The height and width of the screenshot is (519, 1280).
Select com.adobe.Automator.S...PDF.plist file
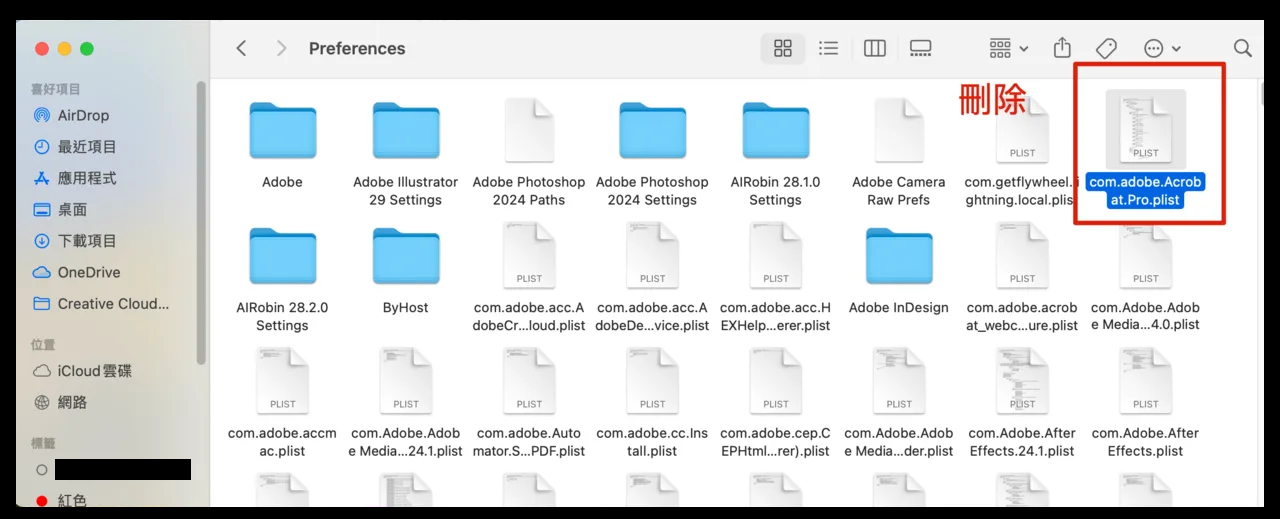(529, 381)
